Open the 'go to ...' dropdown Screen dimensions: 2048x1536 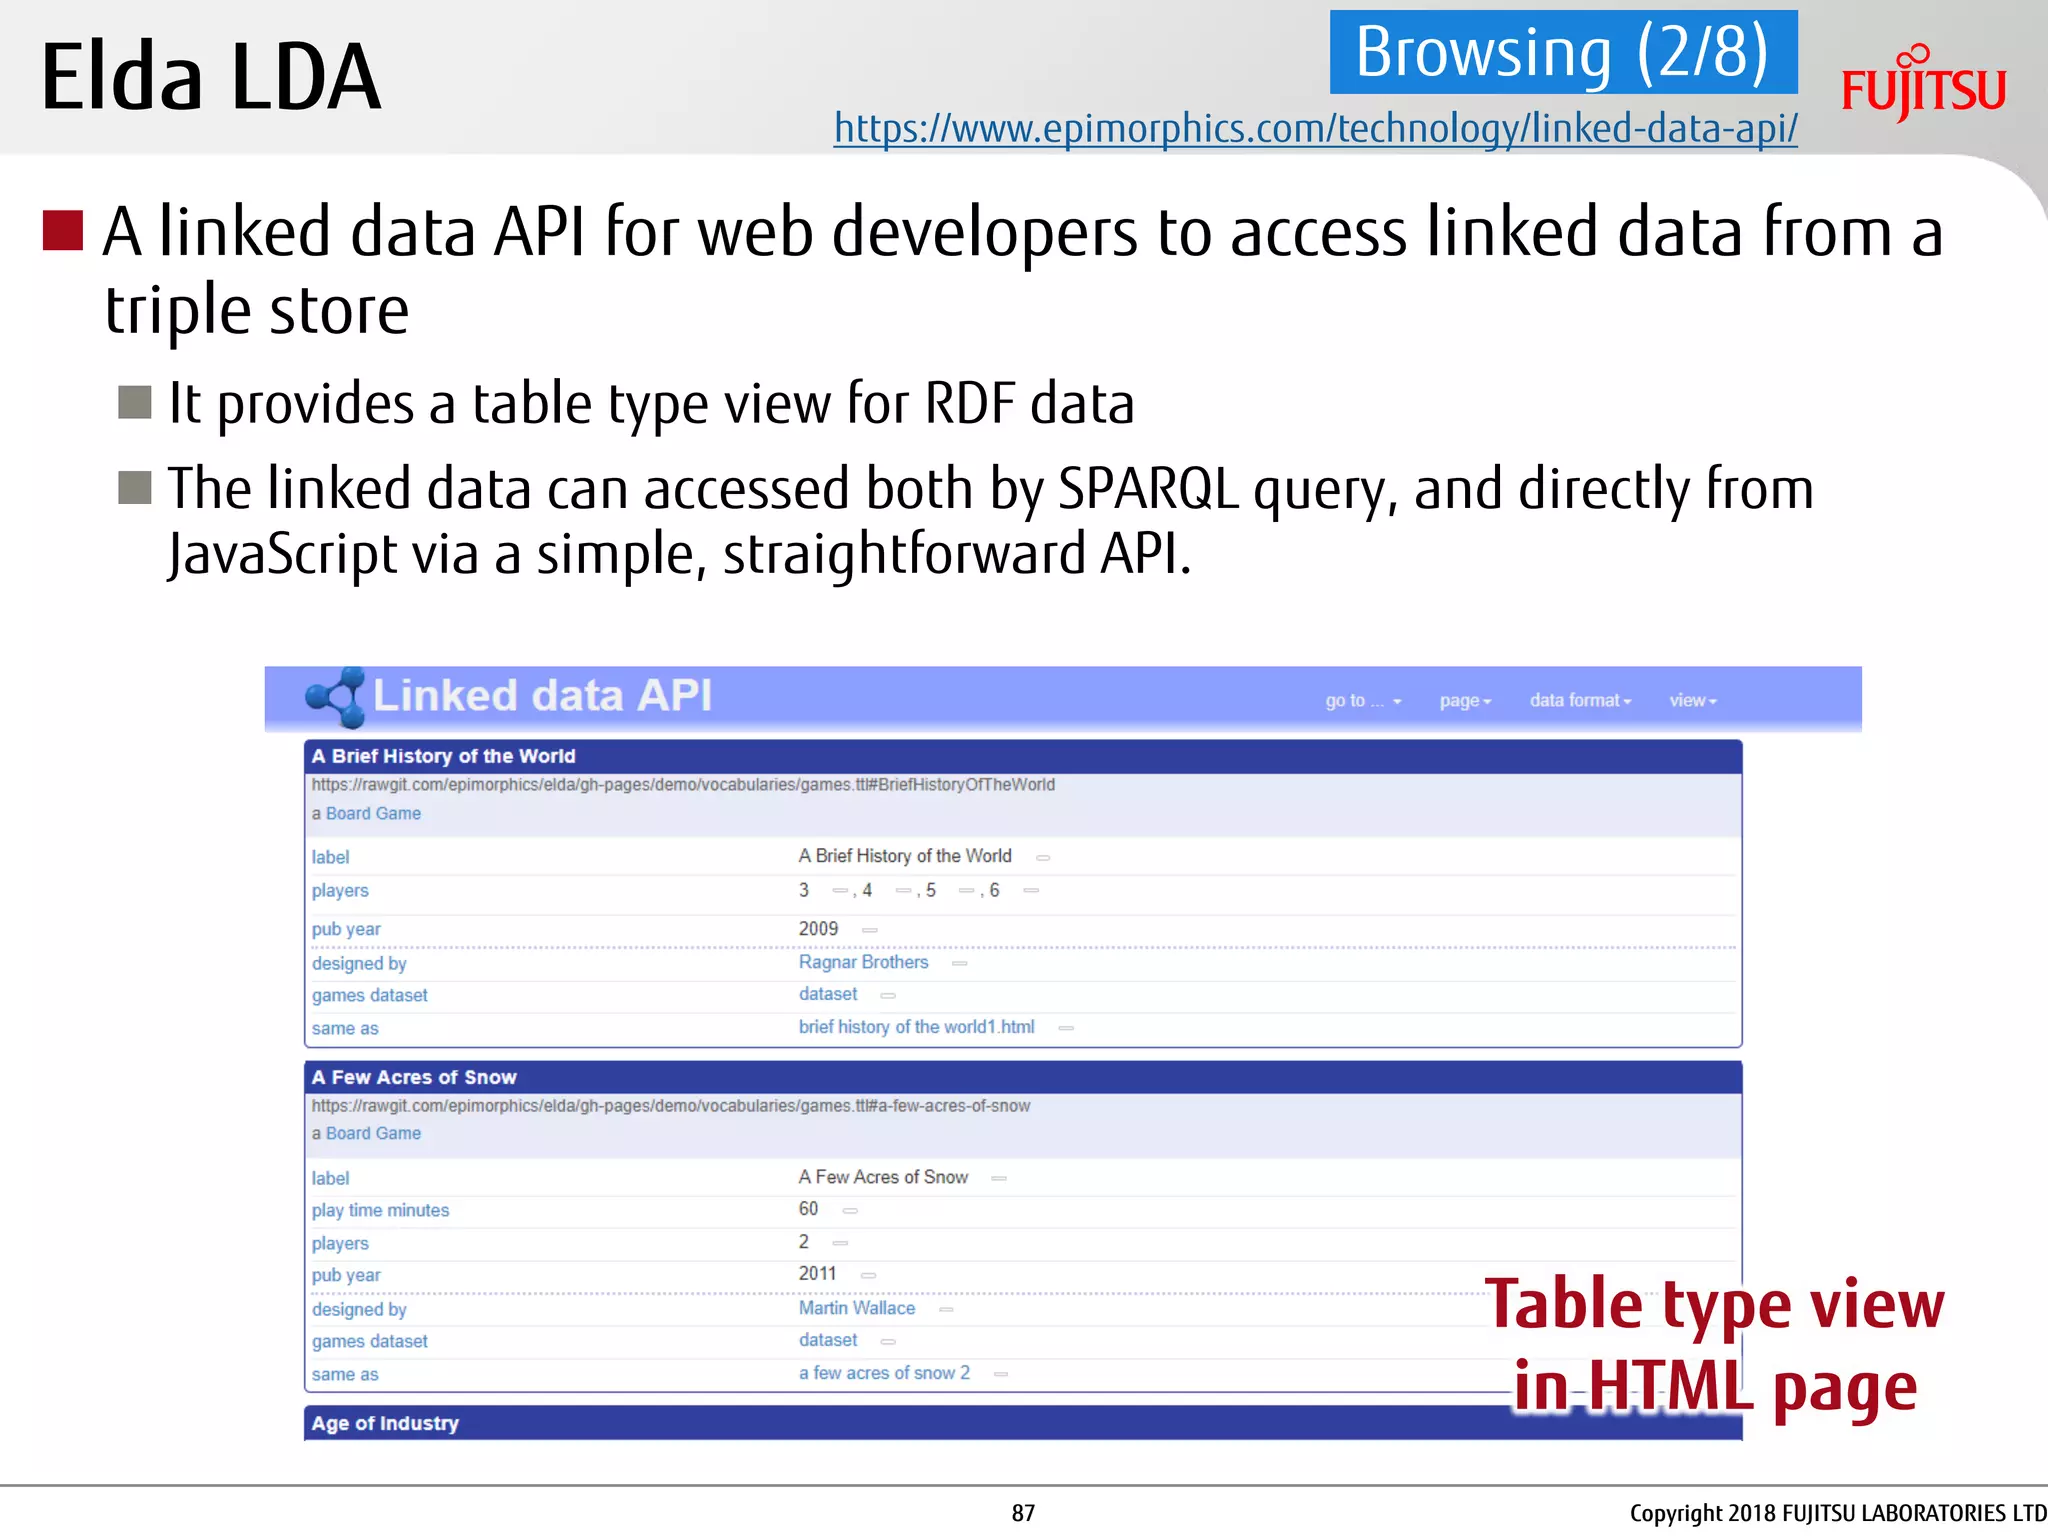point(1363,701)
